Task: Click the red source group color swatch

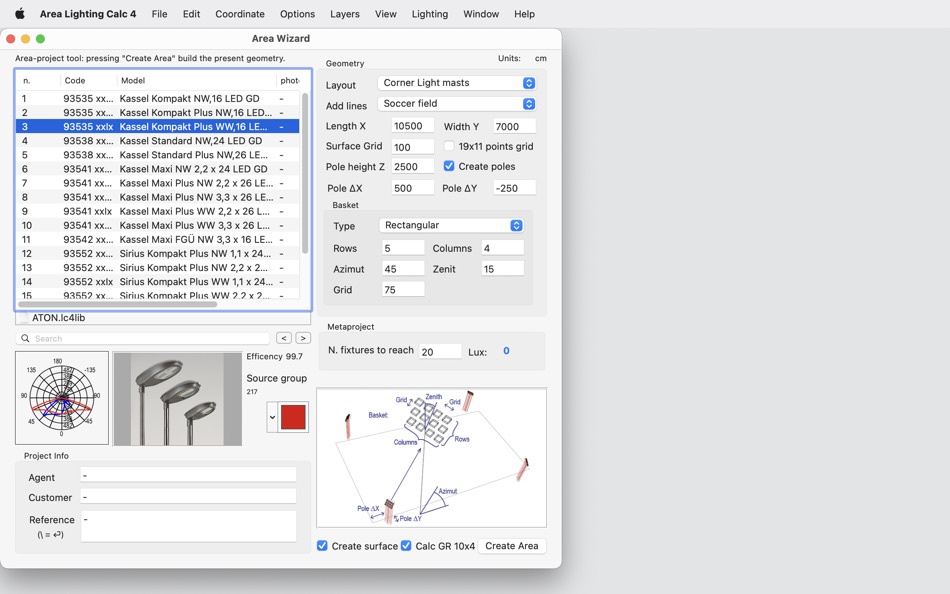Action: pos(293,417)
